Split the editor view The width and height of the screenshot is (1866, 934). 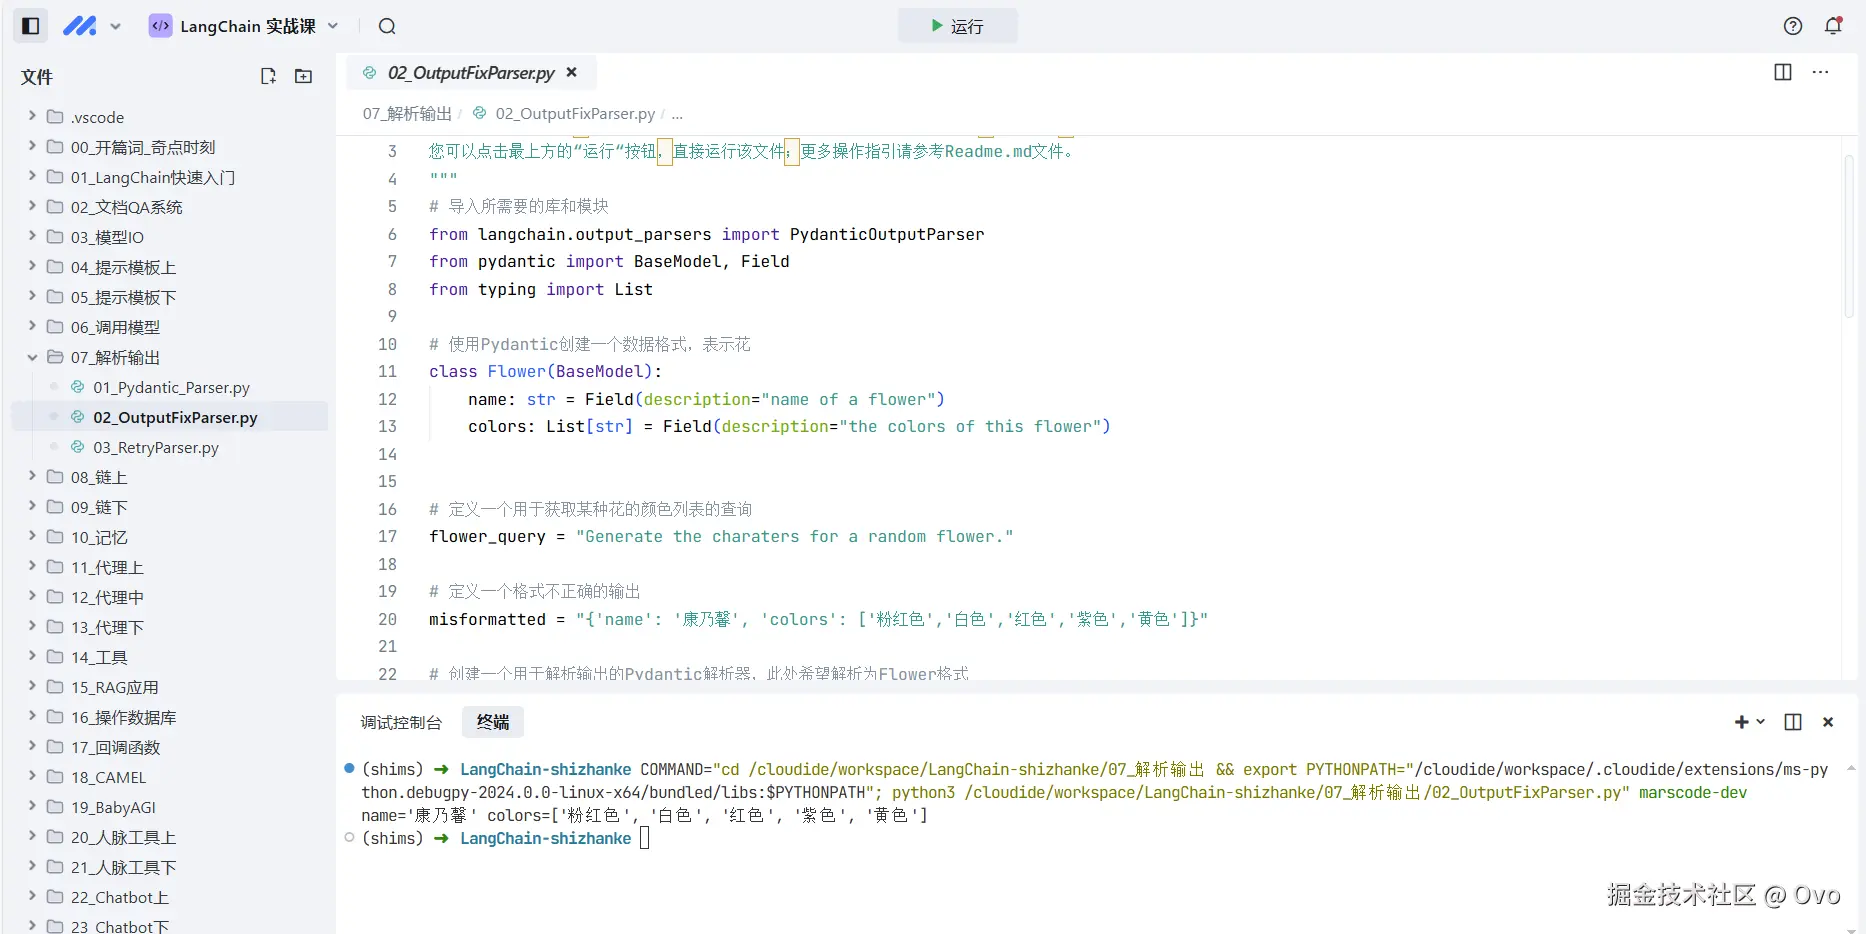click(x=1783, y=72)
